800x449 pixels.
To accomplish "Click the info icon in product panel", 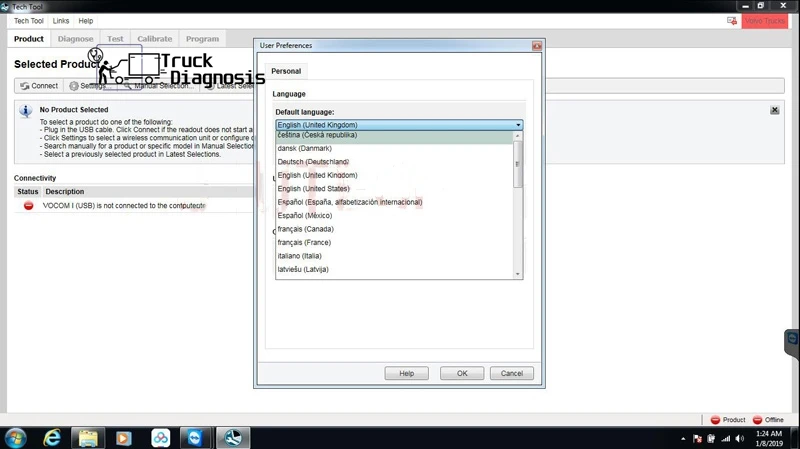I will (x=26, y=111).
